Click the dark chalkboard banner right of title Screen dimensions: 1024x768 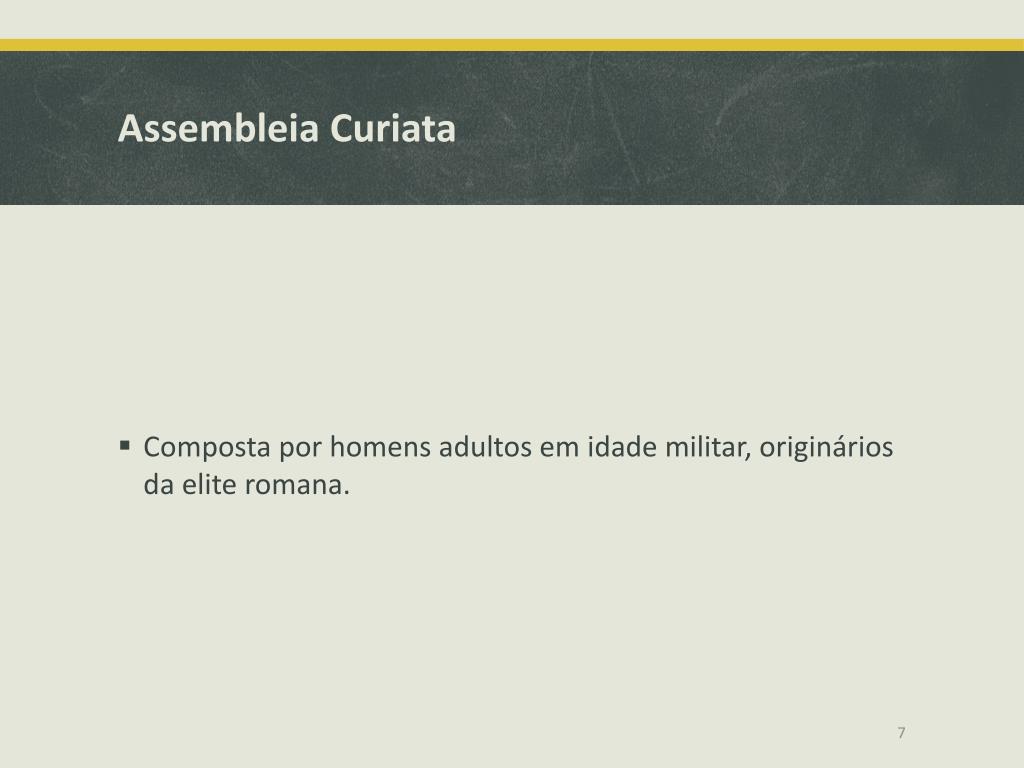[x=738, y=128]
